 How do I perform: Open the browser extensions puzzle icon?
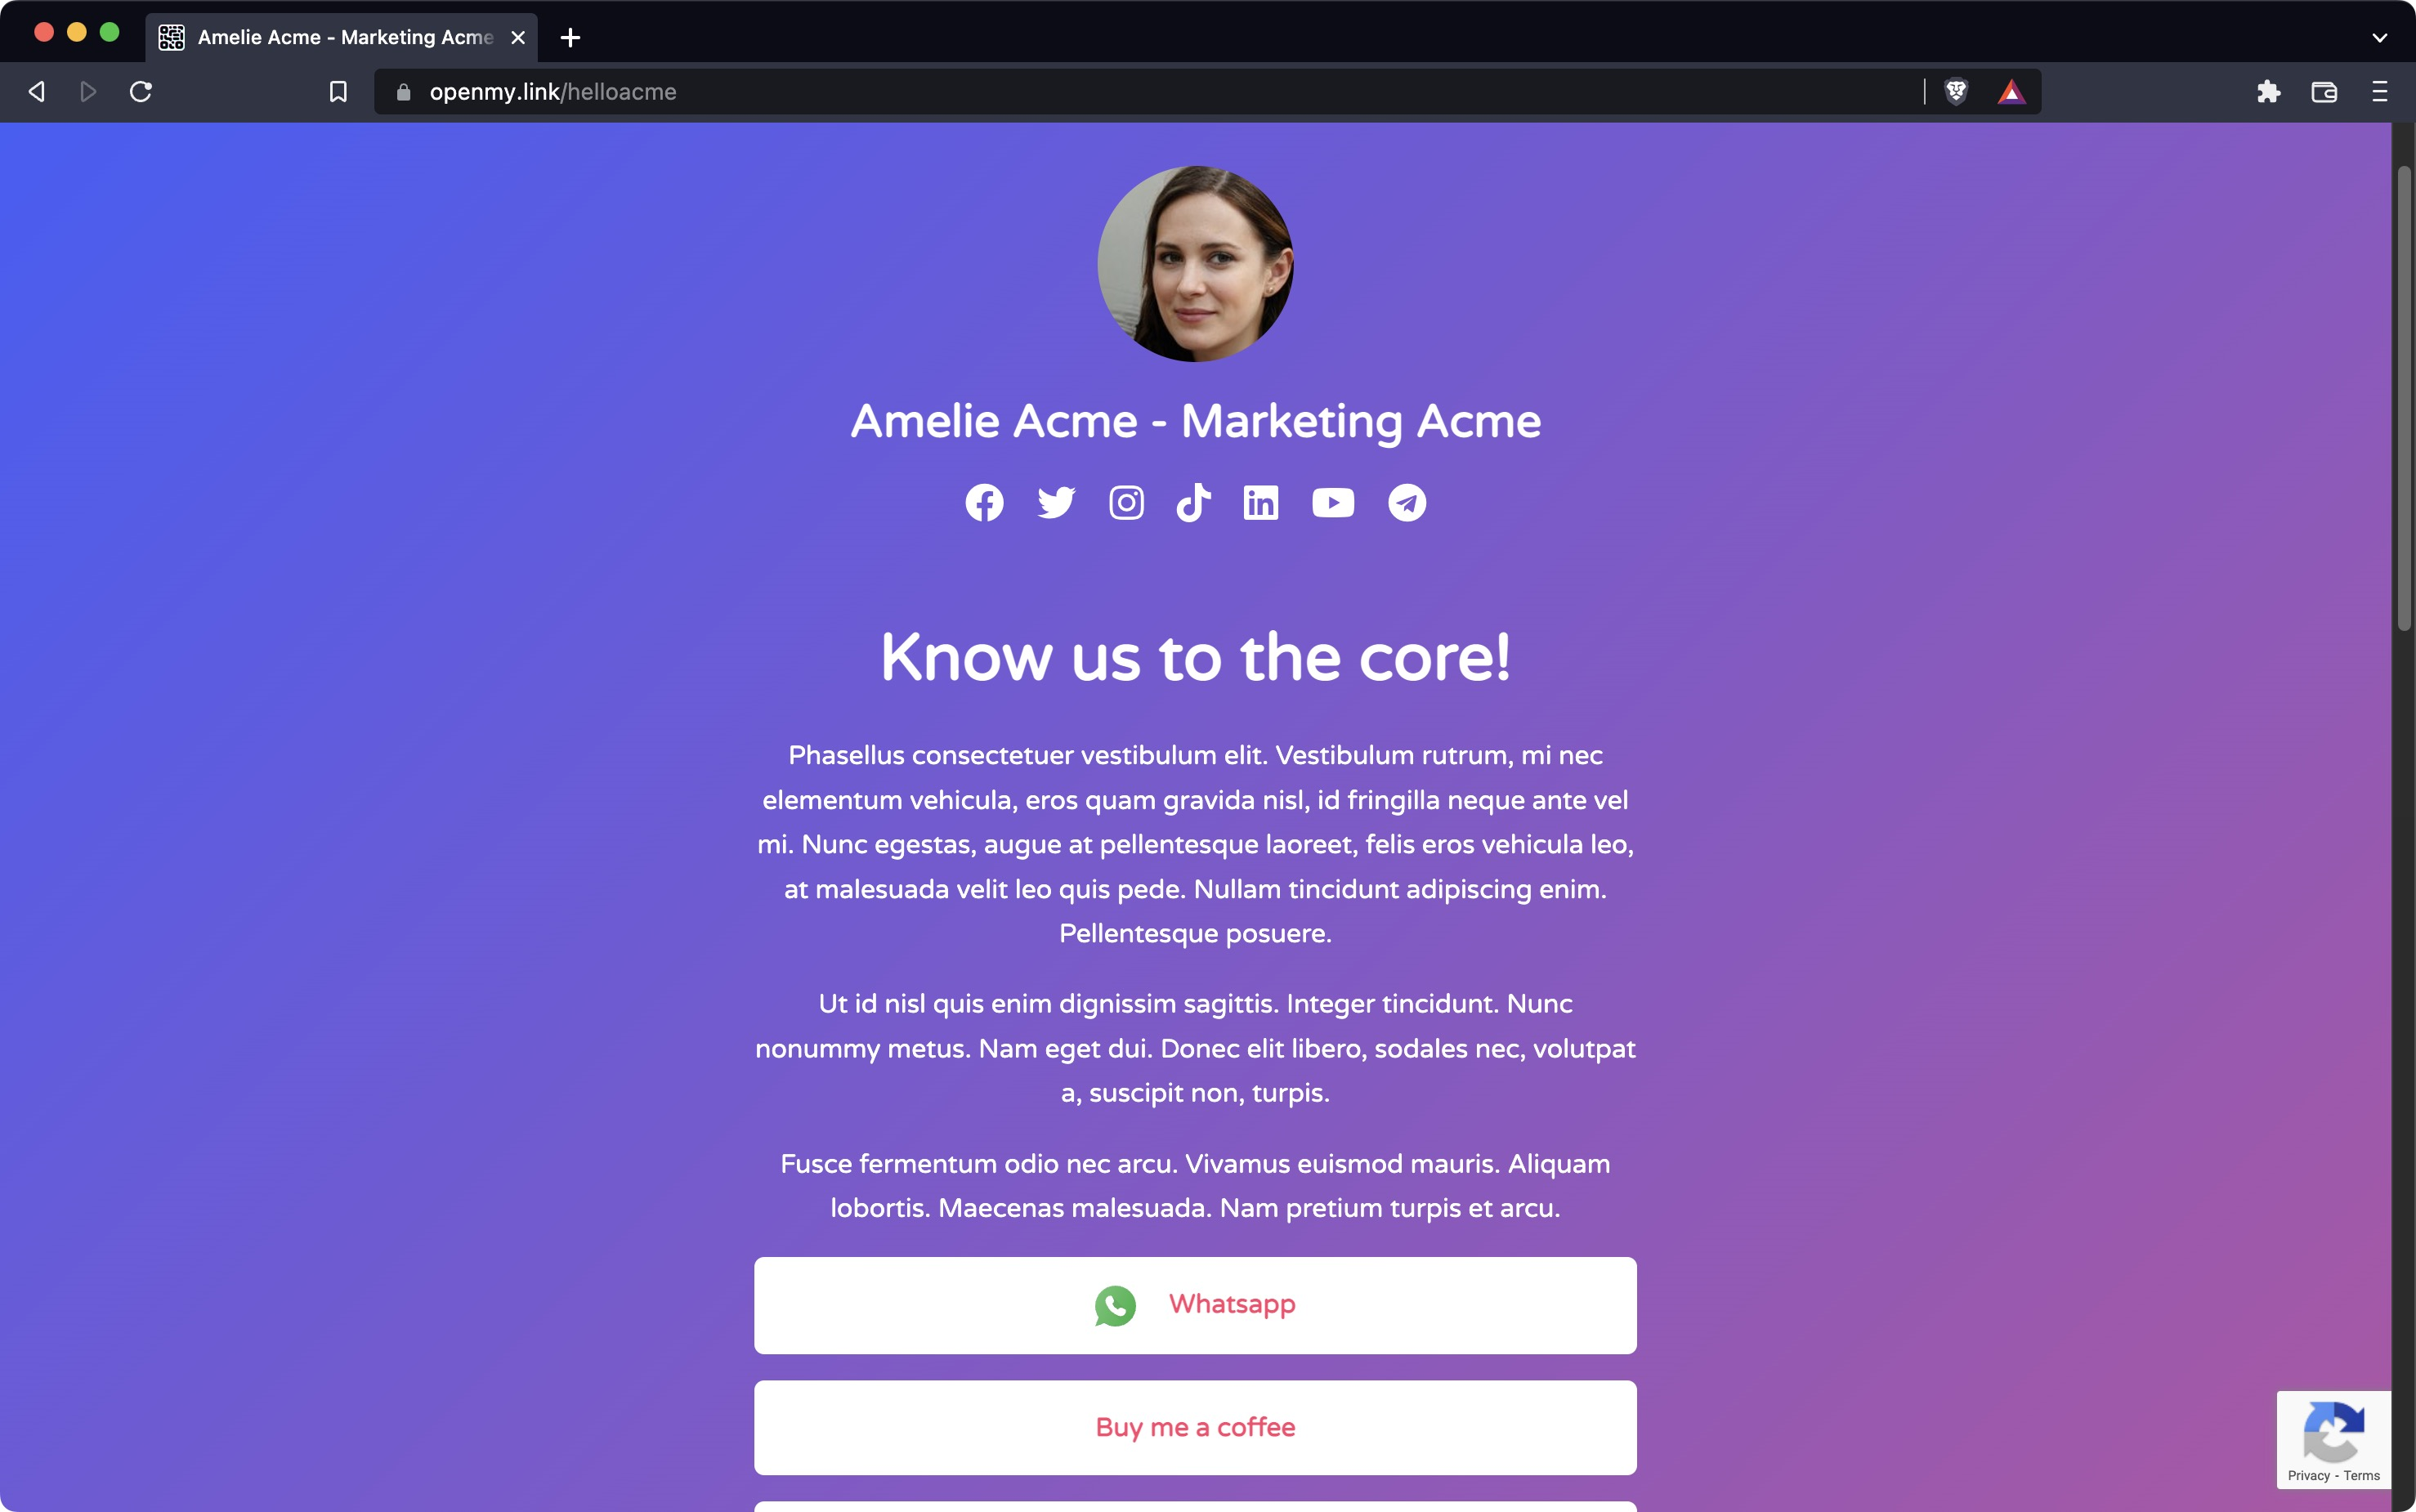click(x=2268, y=92)
